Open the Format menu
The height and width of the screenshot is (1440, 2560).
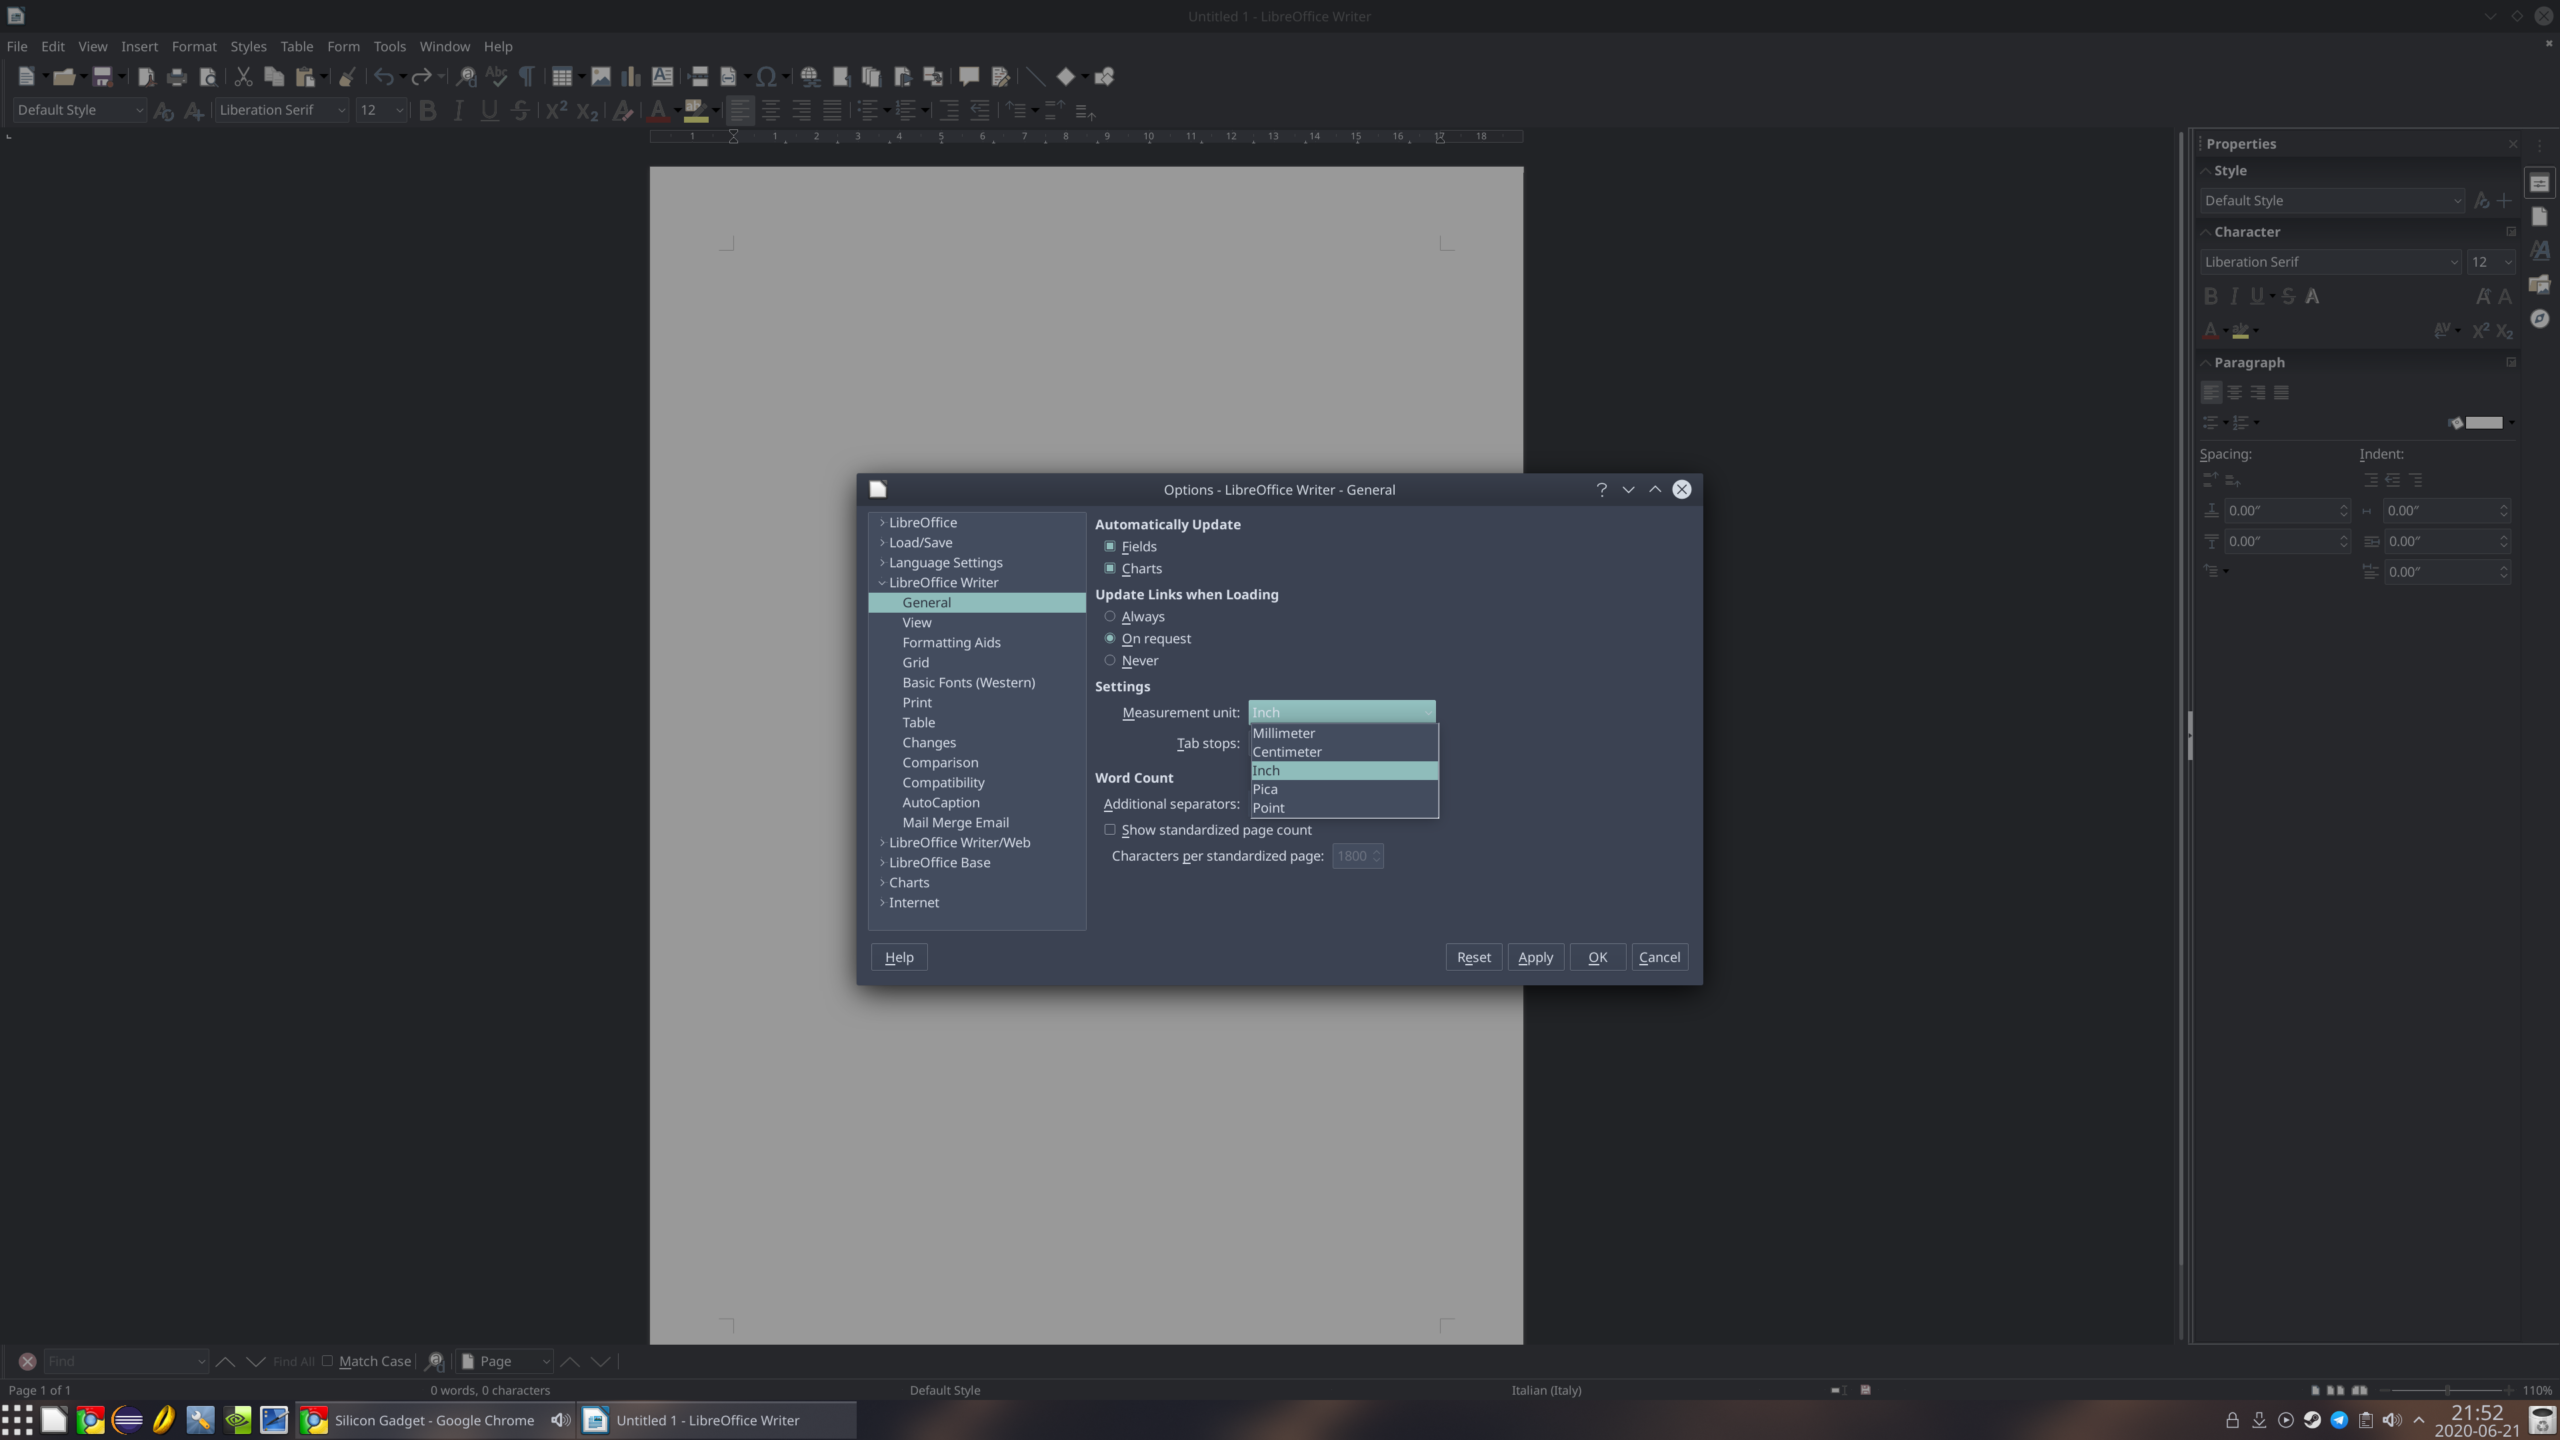pyautogui.click(x=194, y=46)
